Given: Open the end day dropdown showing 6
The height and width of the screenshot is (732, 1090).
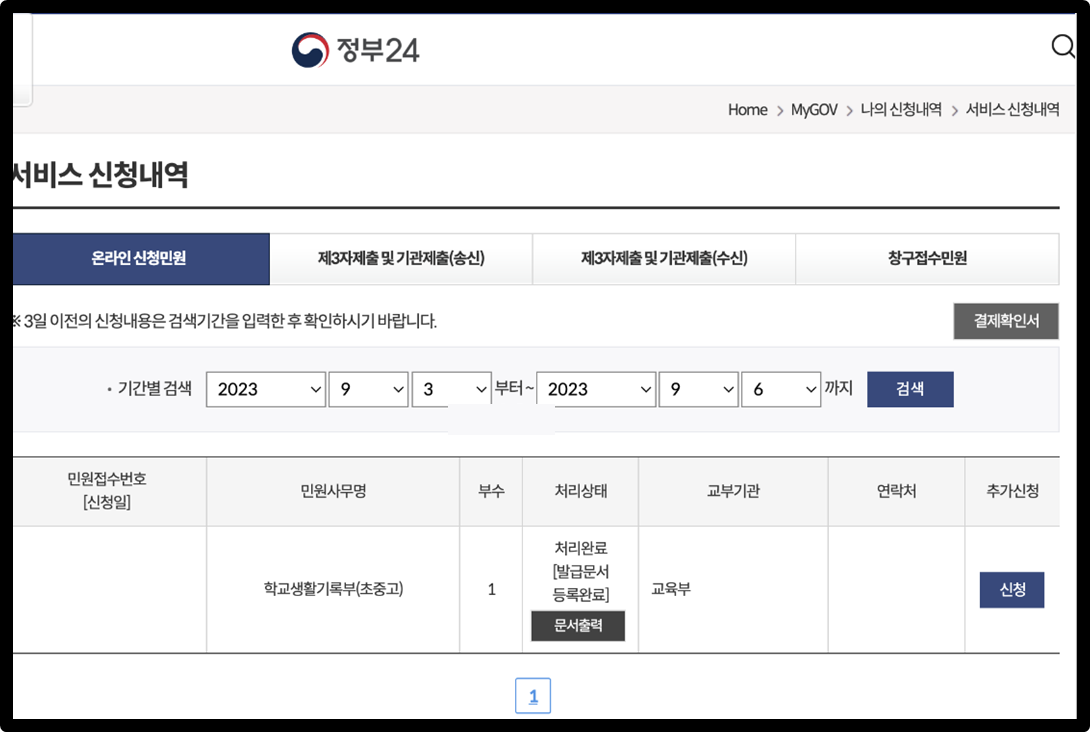Looking at the screenshot, I should click(x=779, y=389).
